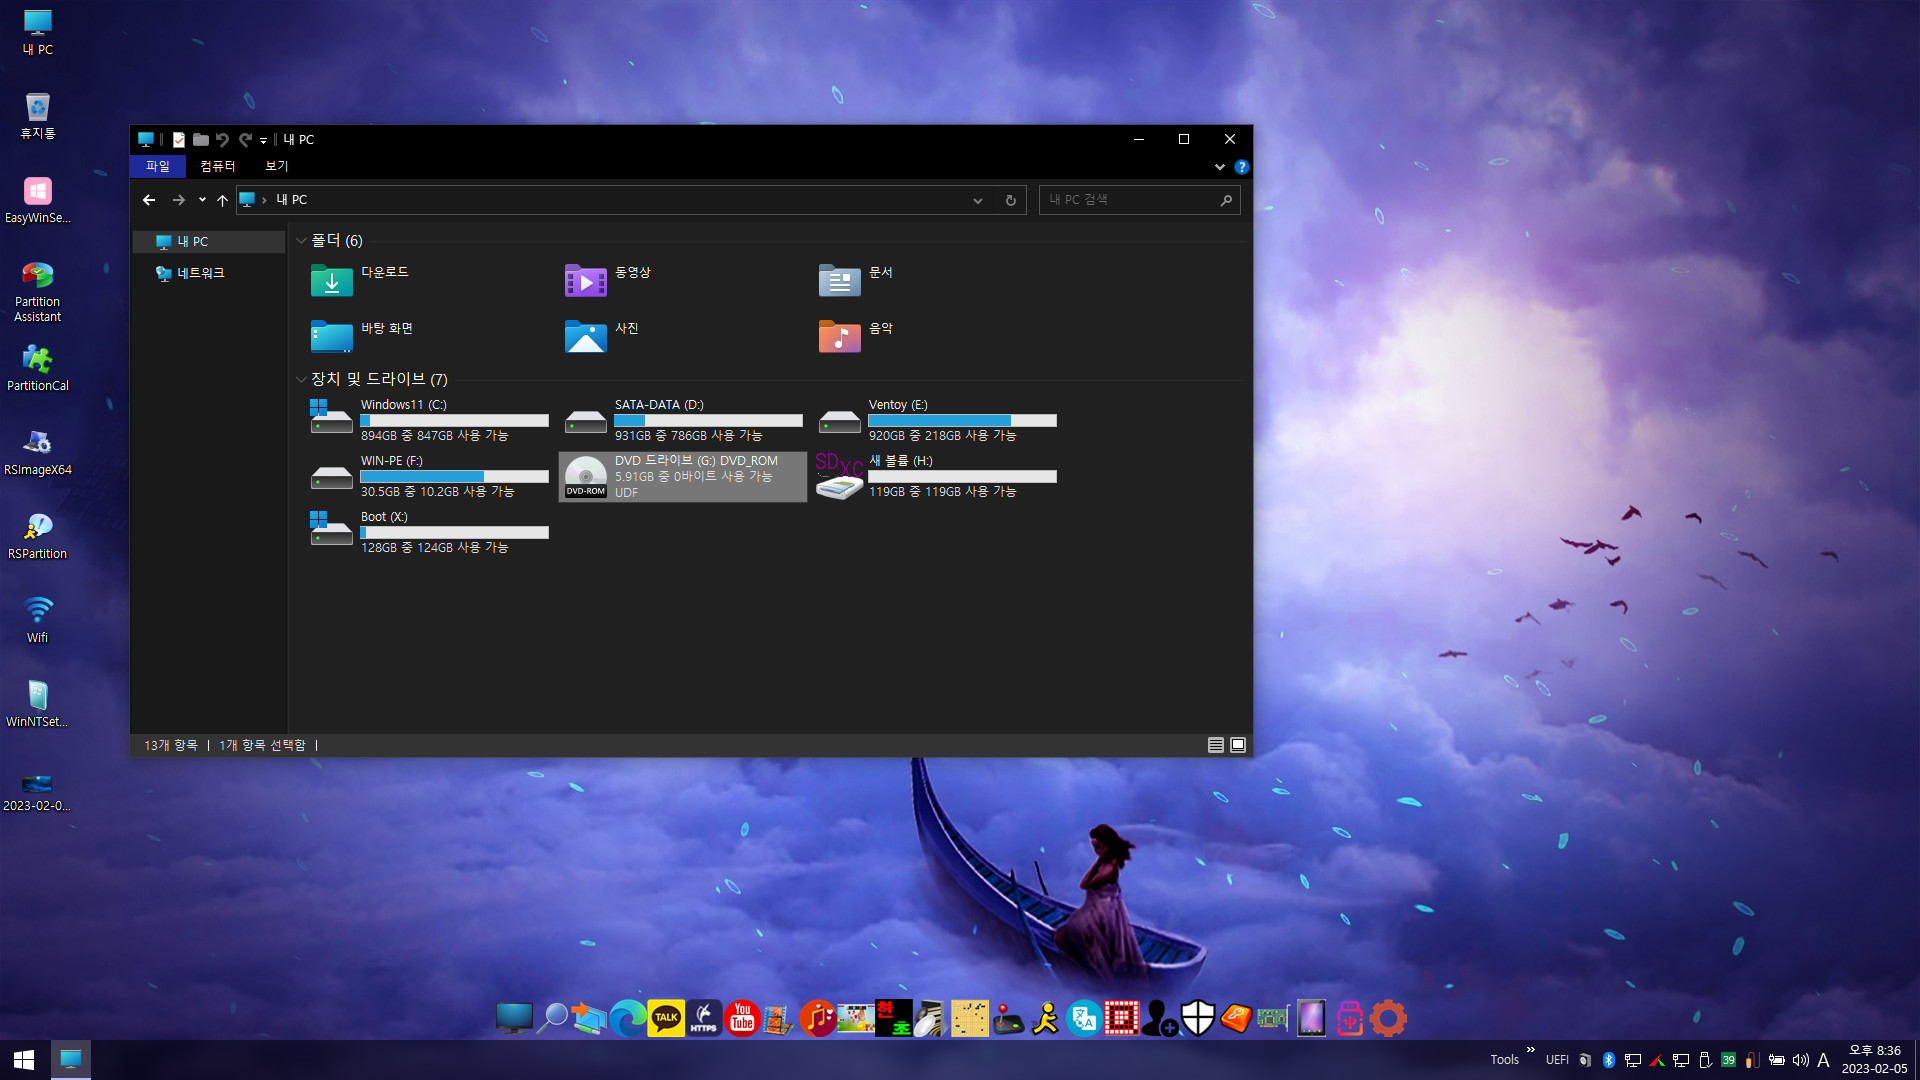The width and height of the screenshot is (1920, 1080).
Task: Open the 음악 music folder
Action: (x=856, y=336)
